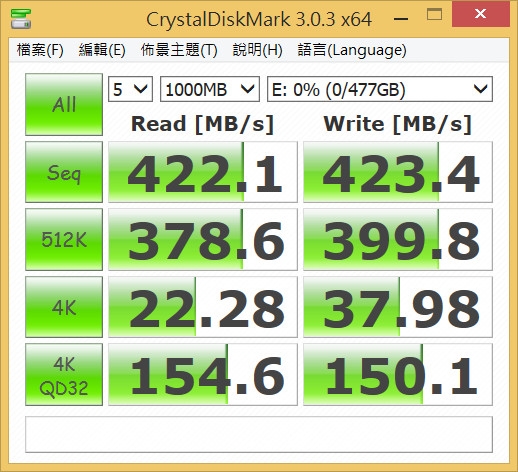Click the 512K write result 399.8

point(398,239)
